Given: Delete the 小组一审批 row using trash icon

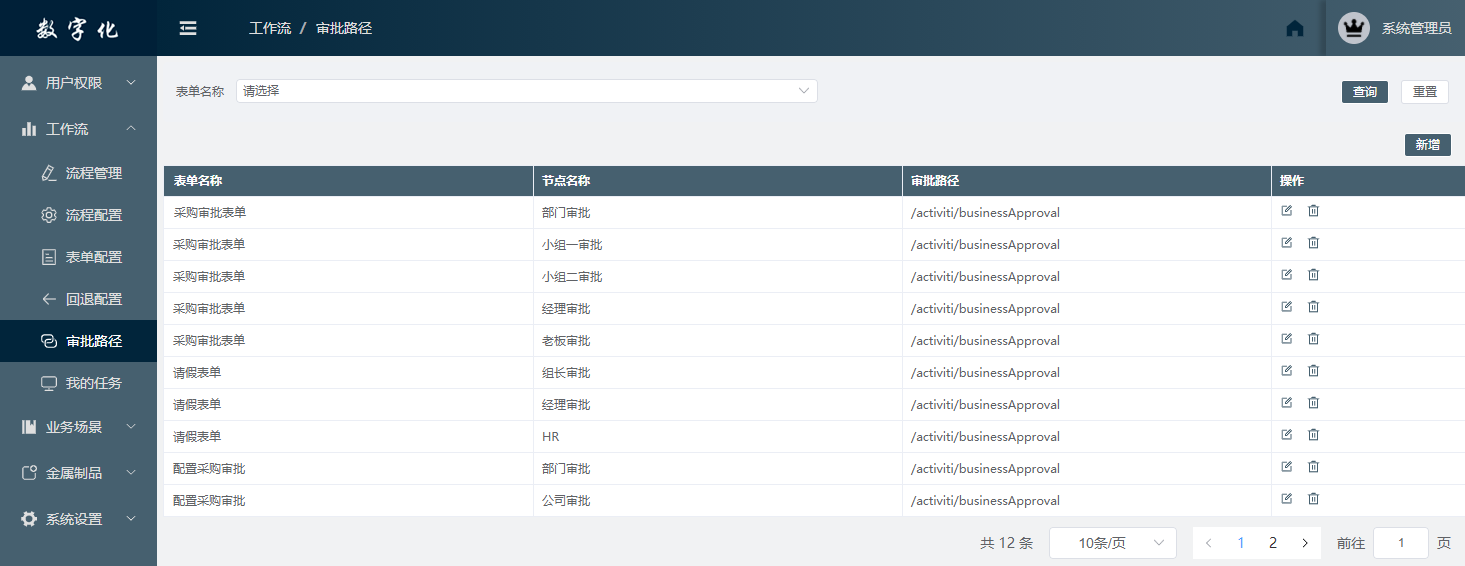Looking at the screenshot, I should pyautogui.click(x=1314, y=243).
